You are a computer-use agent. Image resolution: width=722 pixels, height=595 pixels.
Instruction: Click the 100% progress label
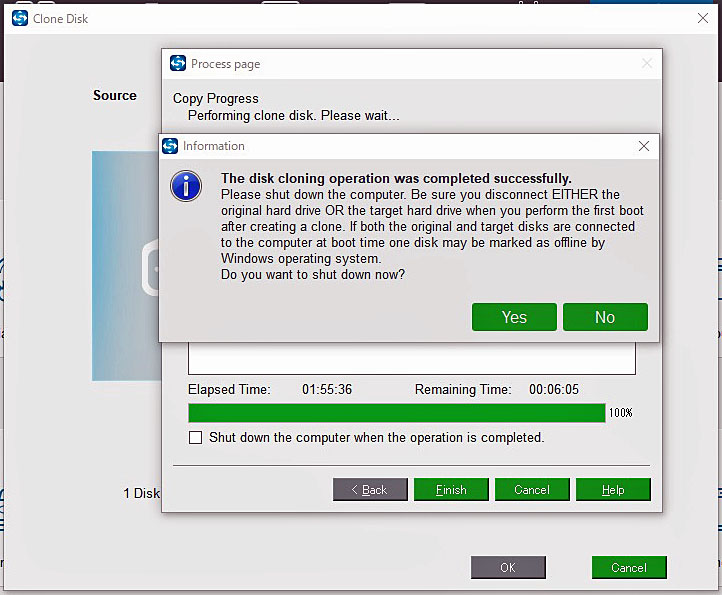coord(621,413)
